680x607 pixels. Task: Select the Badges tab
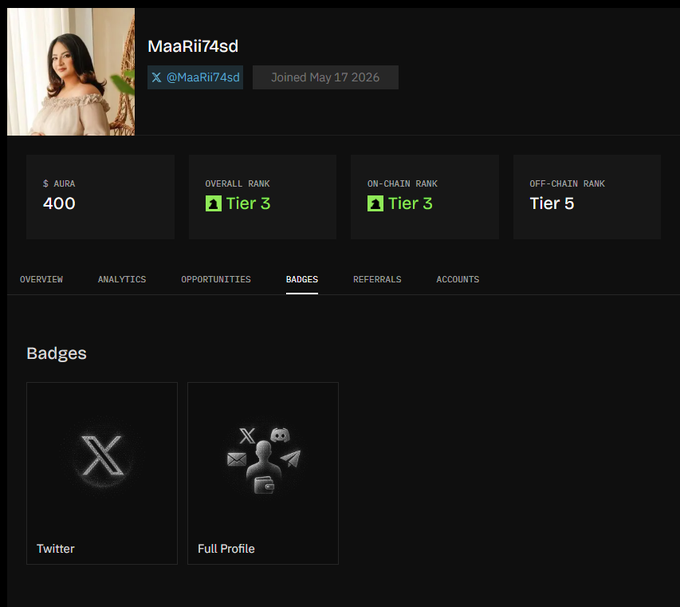(x=302, y=280)
